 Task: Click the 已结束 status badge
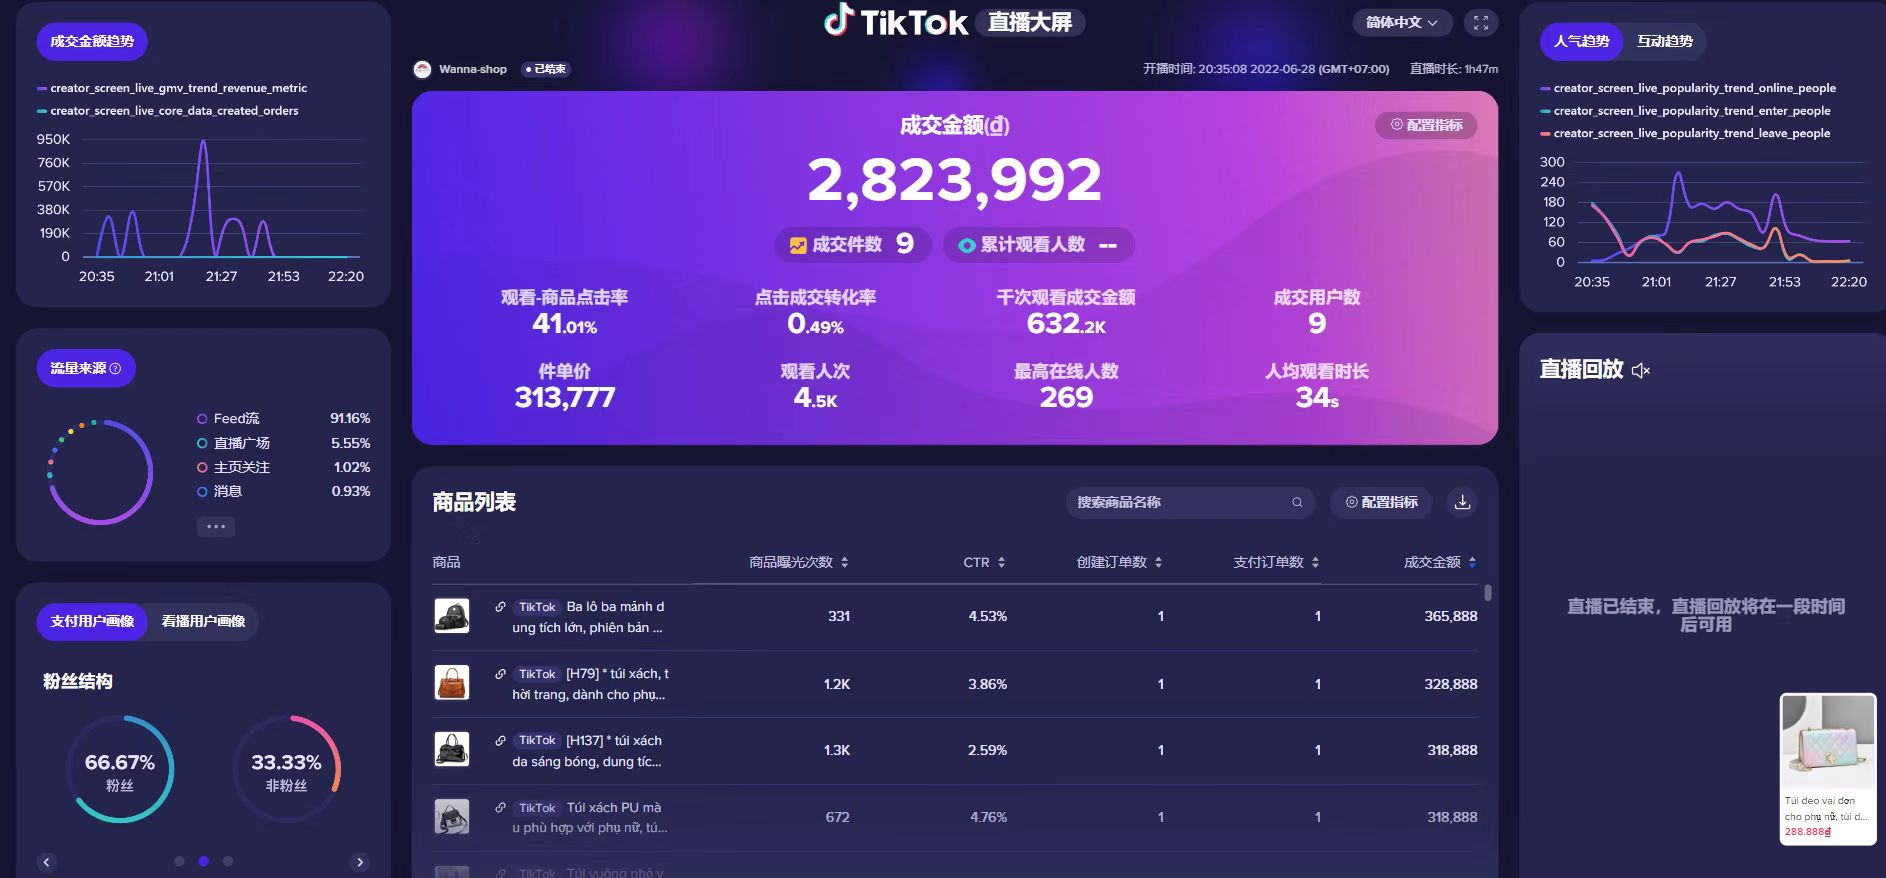pyautogui.click(x=546, y=69)
